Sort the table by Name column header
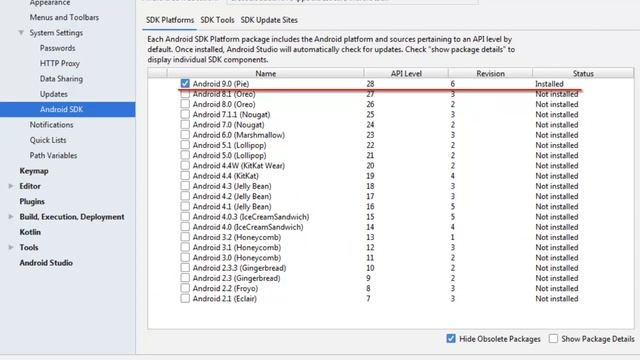The image size is (640, 360). pyautogui.click(x=265, y=73)
